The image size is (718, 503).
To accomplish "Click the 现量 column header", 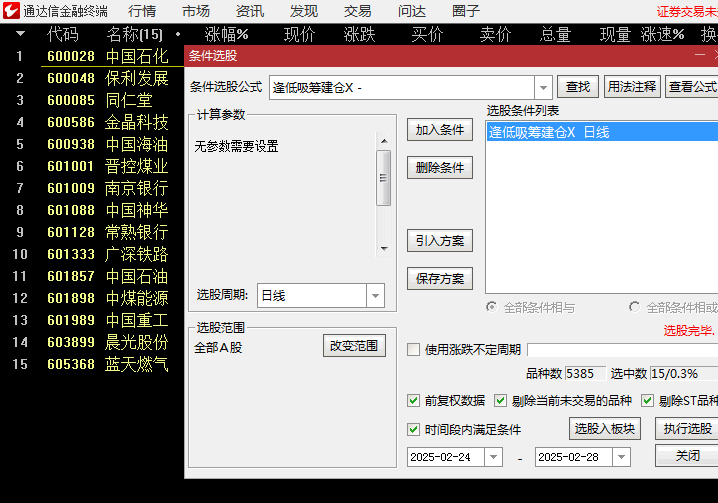I will tap(615, 34).
